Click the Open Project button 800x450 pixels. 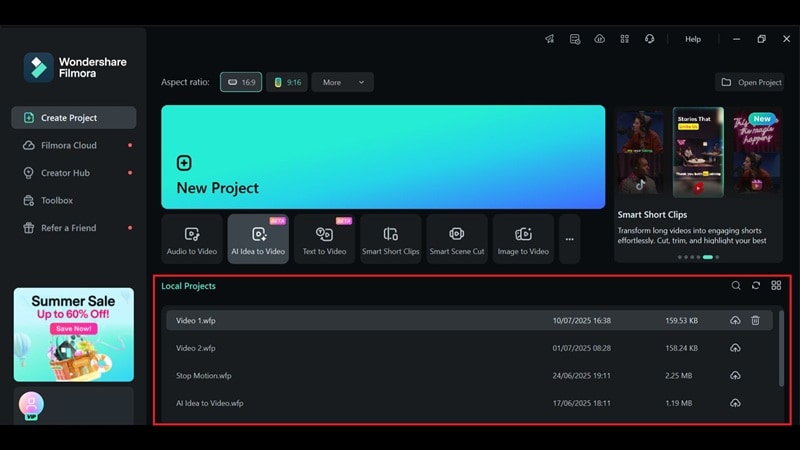(749, 82)
